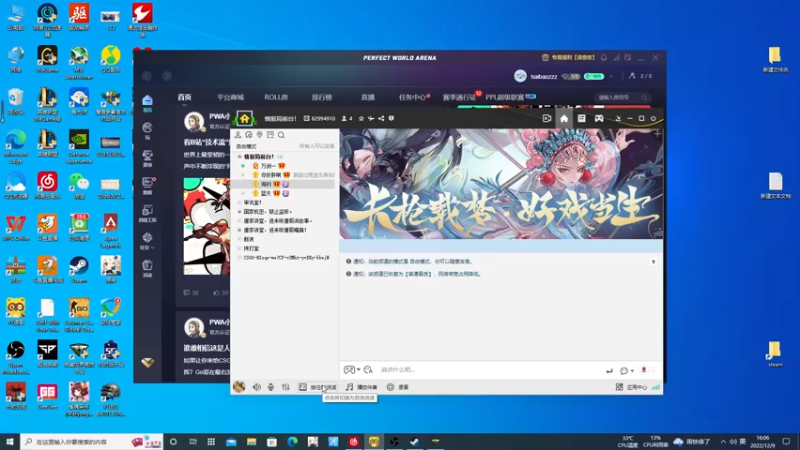Mute the speaker at YY bottom bar
The image size is (800, 450).
pyautogui.click(x=257, y=387)
